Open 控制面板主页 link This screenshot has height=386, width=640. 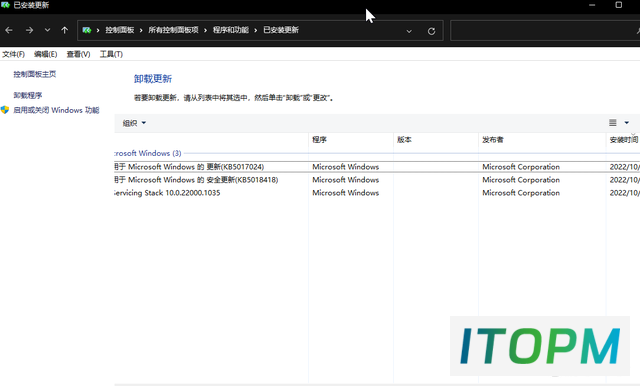[x=35, y=74]
